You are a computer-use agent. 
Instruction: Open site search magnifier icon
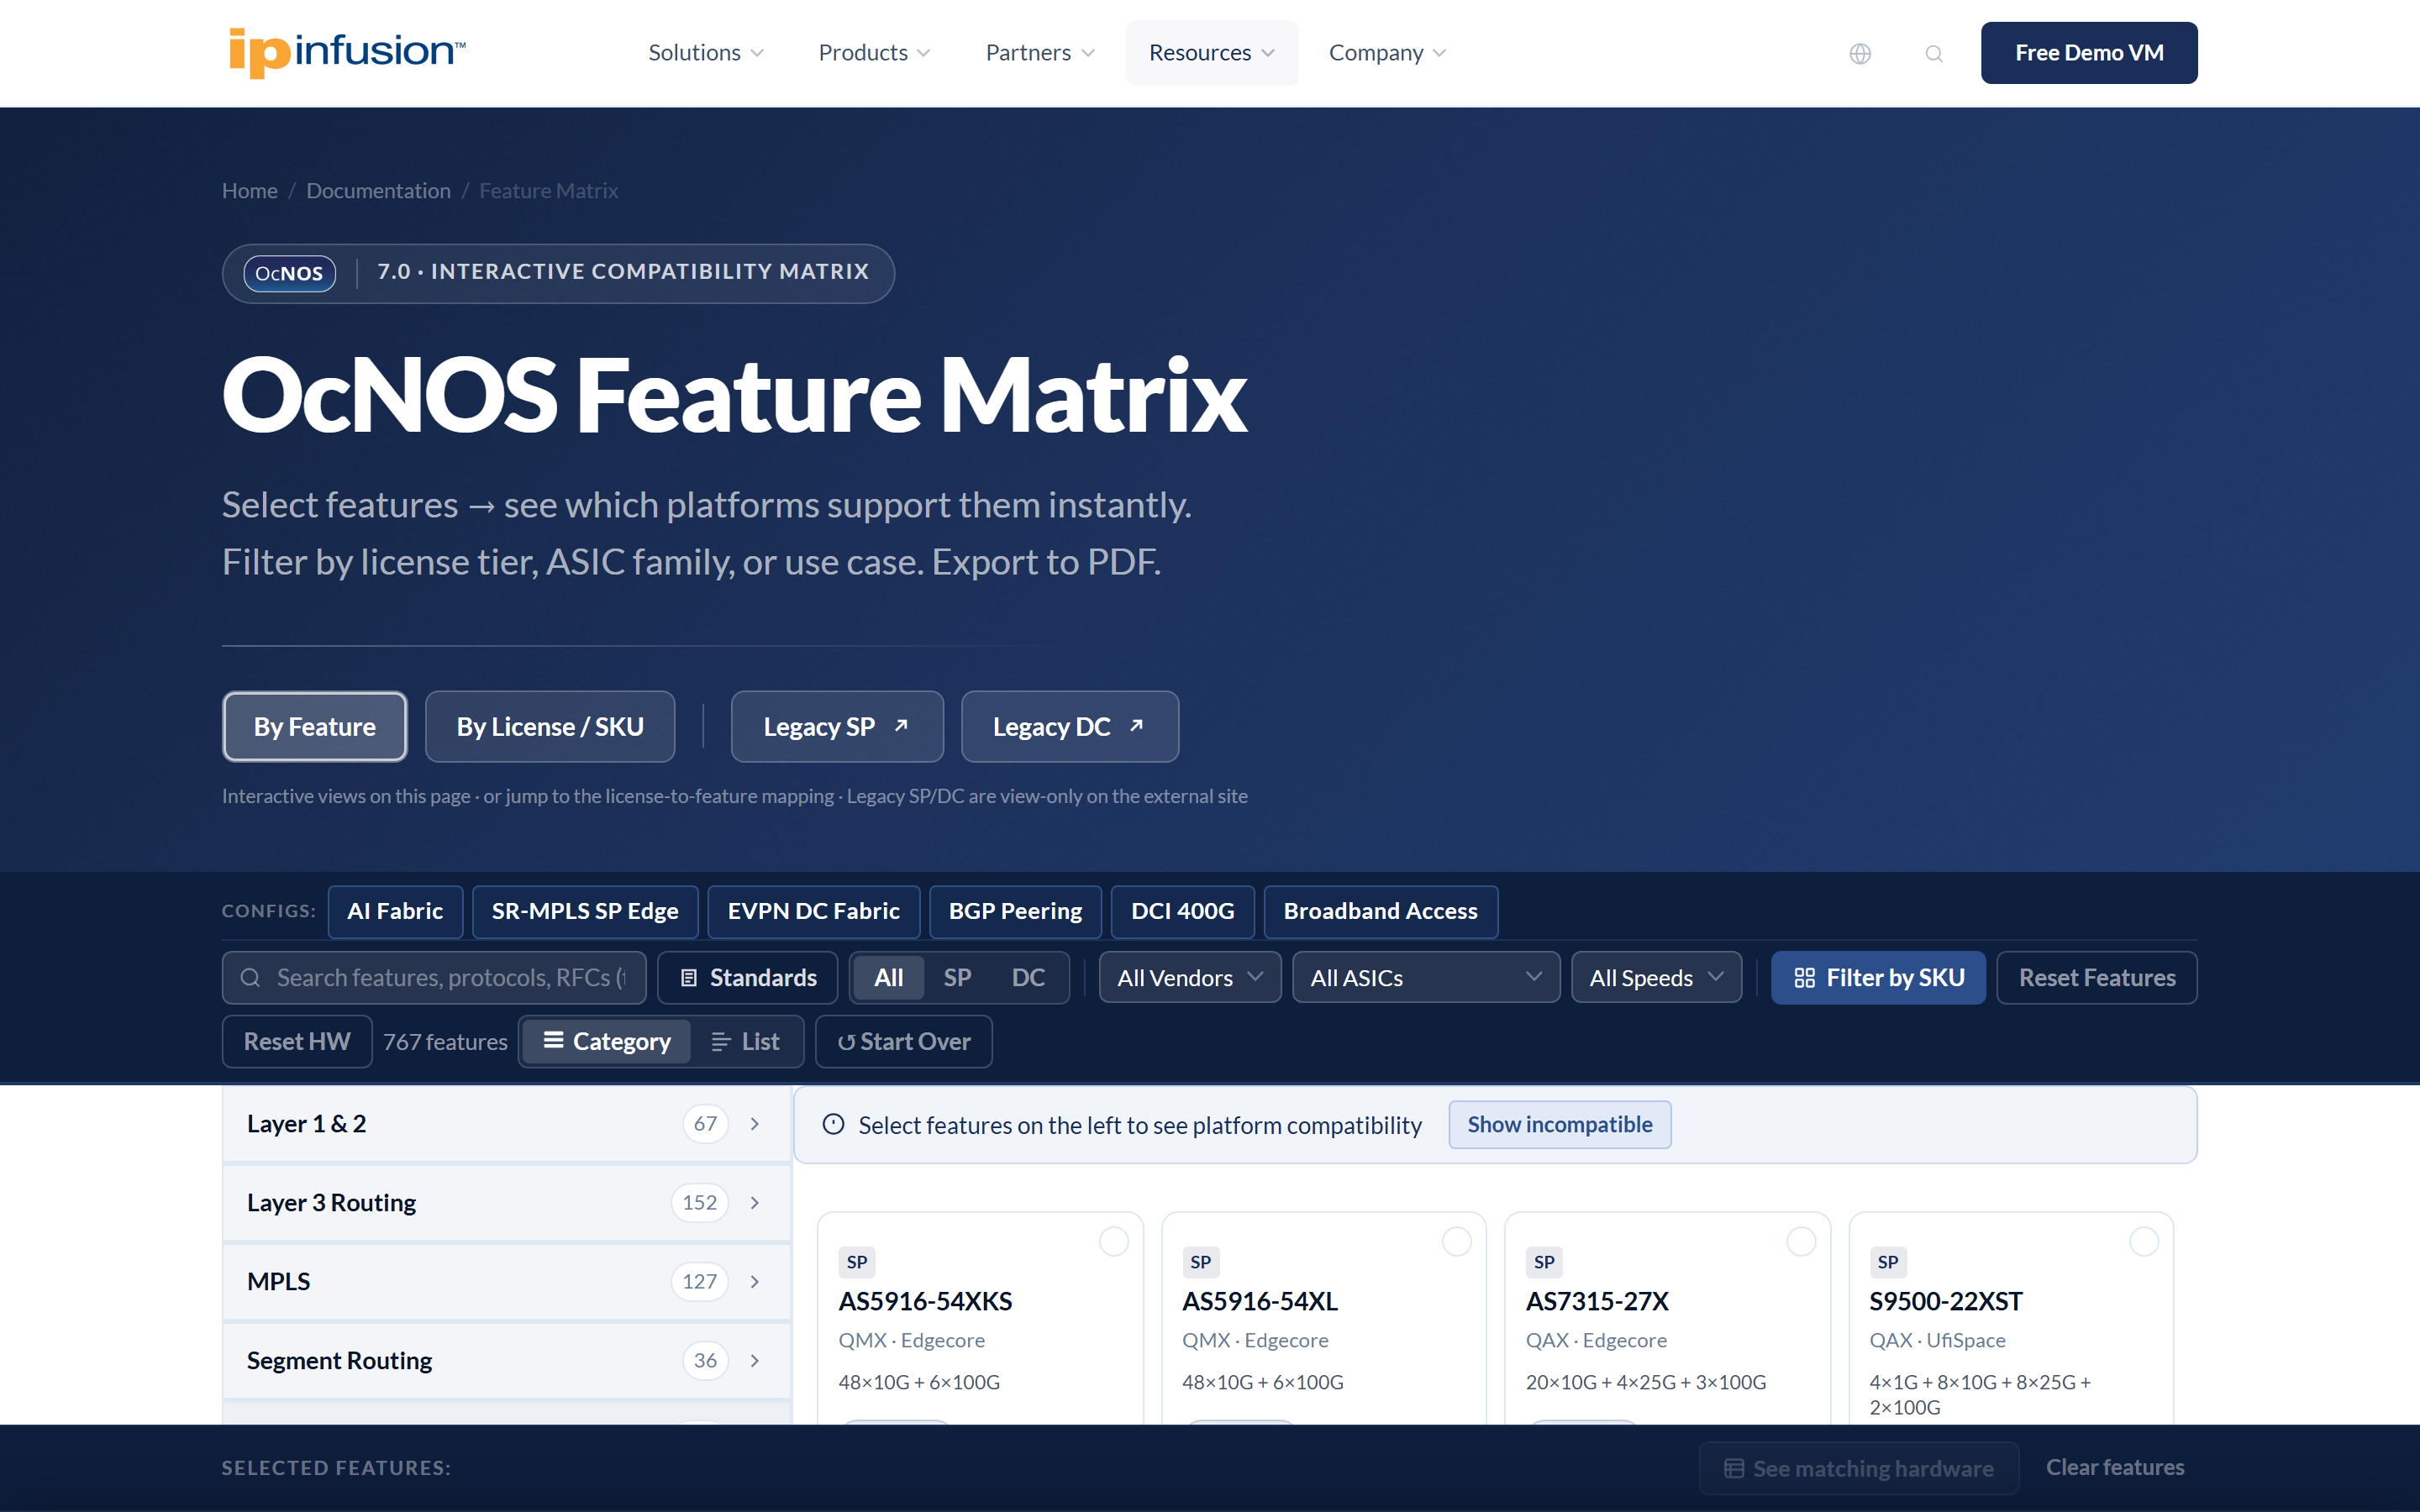pos(1934,53)
